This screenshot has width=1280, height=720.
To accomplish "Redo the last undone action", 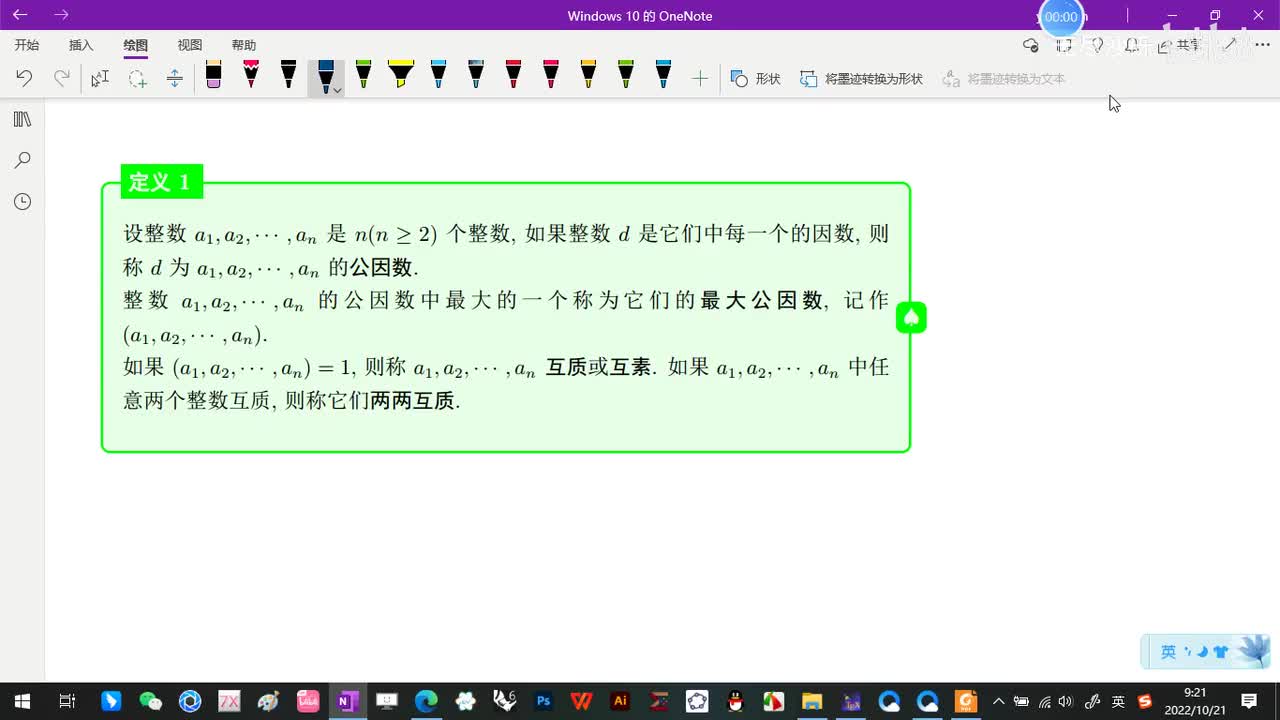I will [x=62, y=78].
